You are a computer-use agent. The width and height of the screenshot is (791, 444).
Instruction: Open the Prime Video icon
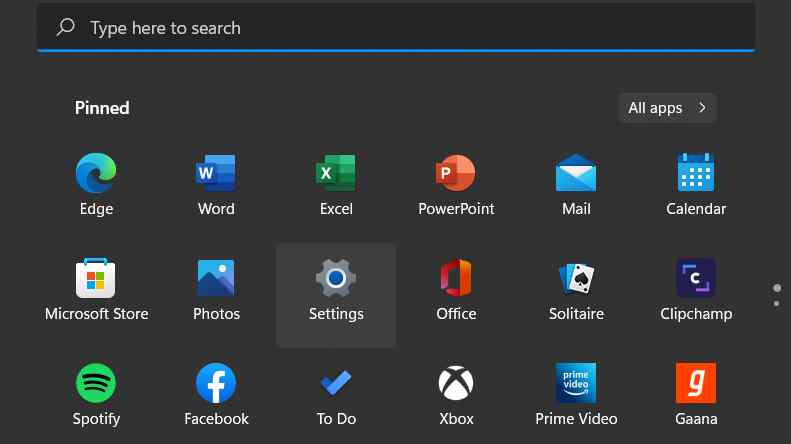(576, 383)
